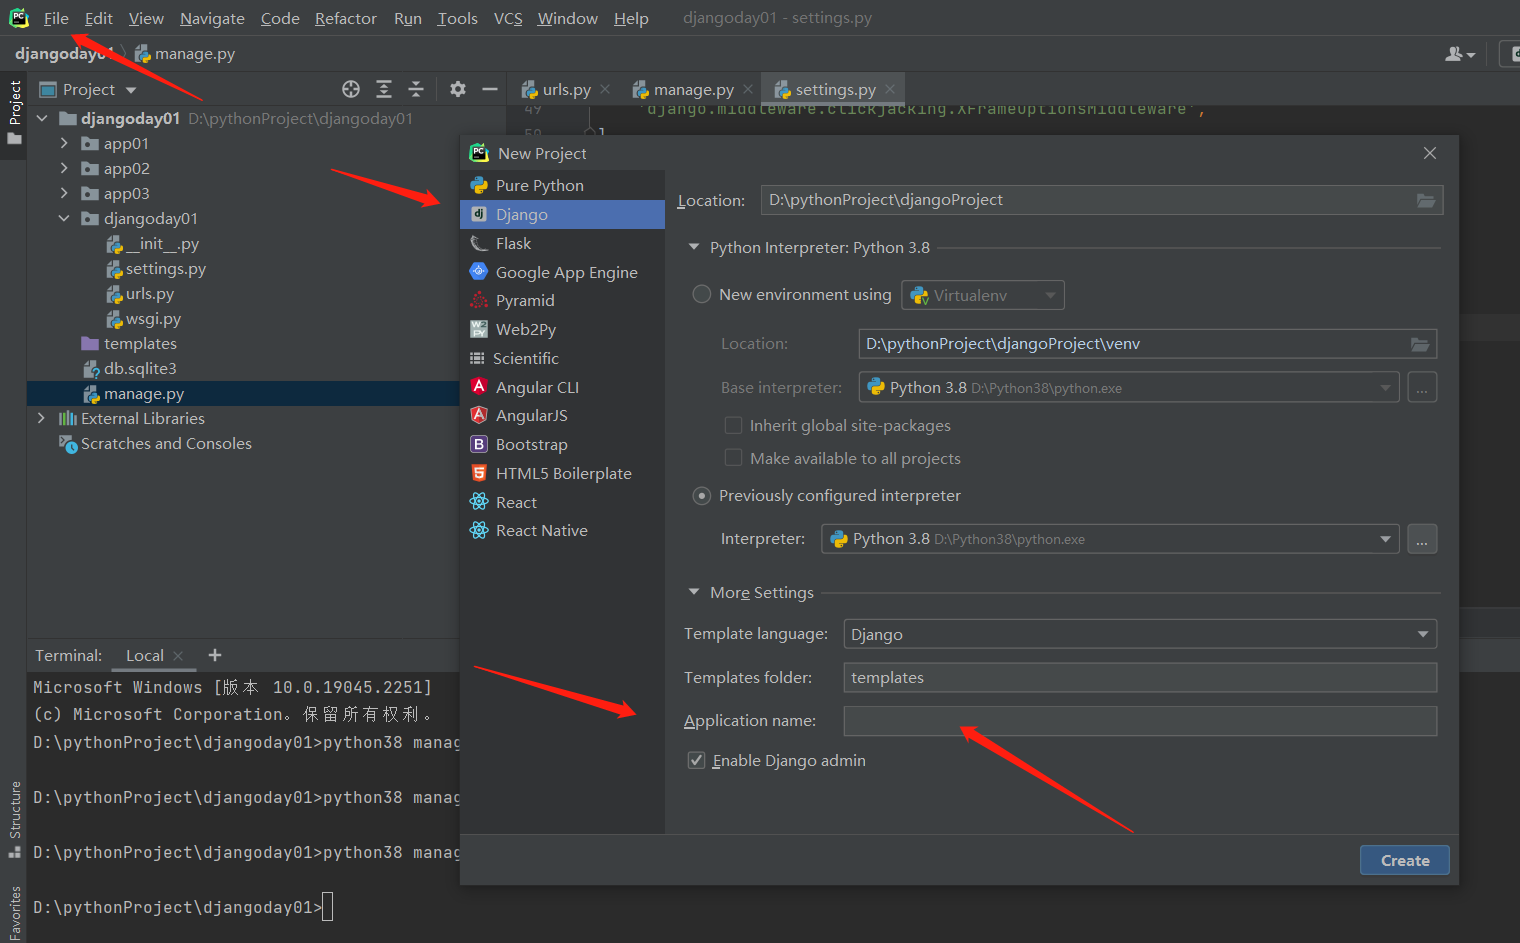Close the settings.py editor tab
The width and height of the screenshot is (1520, 943).
(890, 89)
